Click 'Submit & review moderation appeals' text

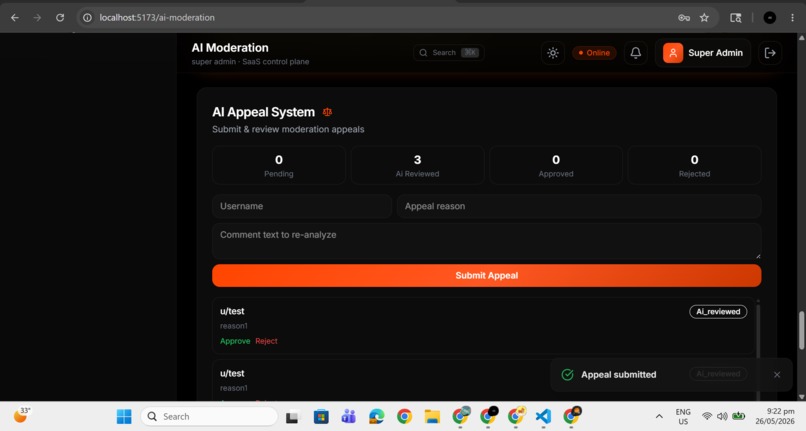pyautogui.click(x=288, y=129)
